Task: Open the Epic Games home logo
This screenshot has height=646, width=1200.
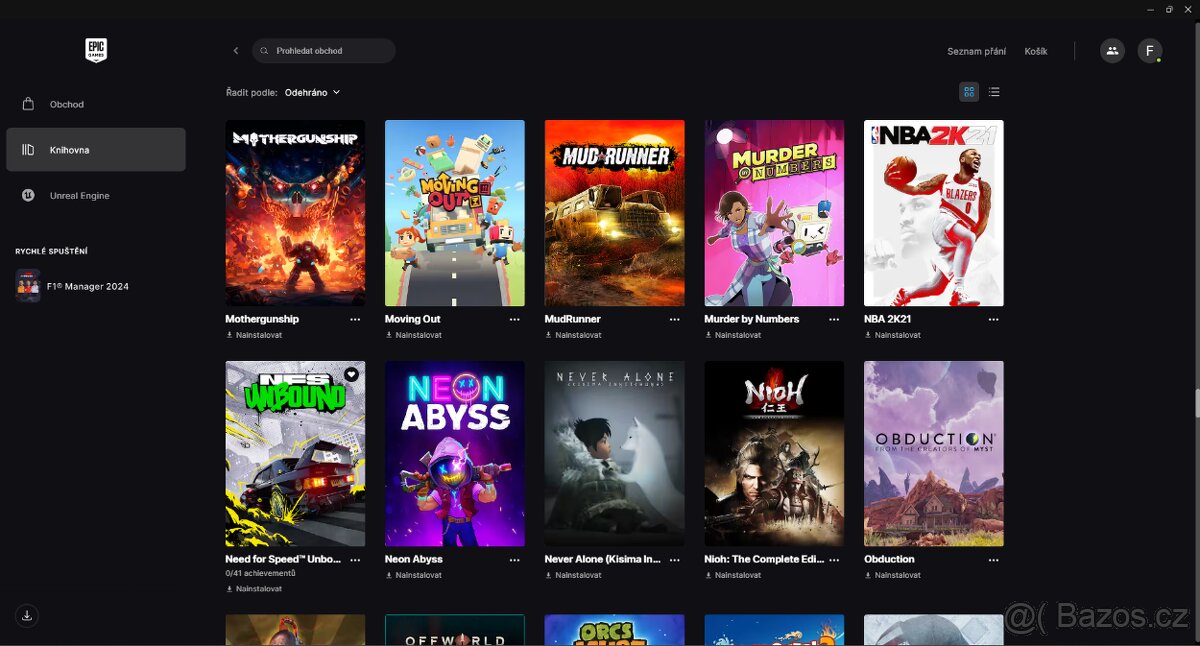Action: (x=95, y=50)
